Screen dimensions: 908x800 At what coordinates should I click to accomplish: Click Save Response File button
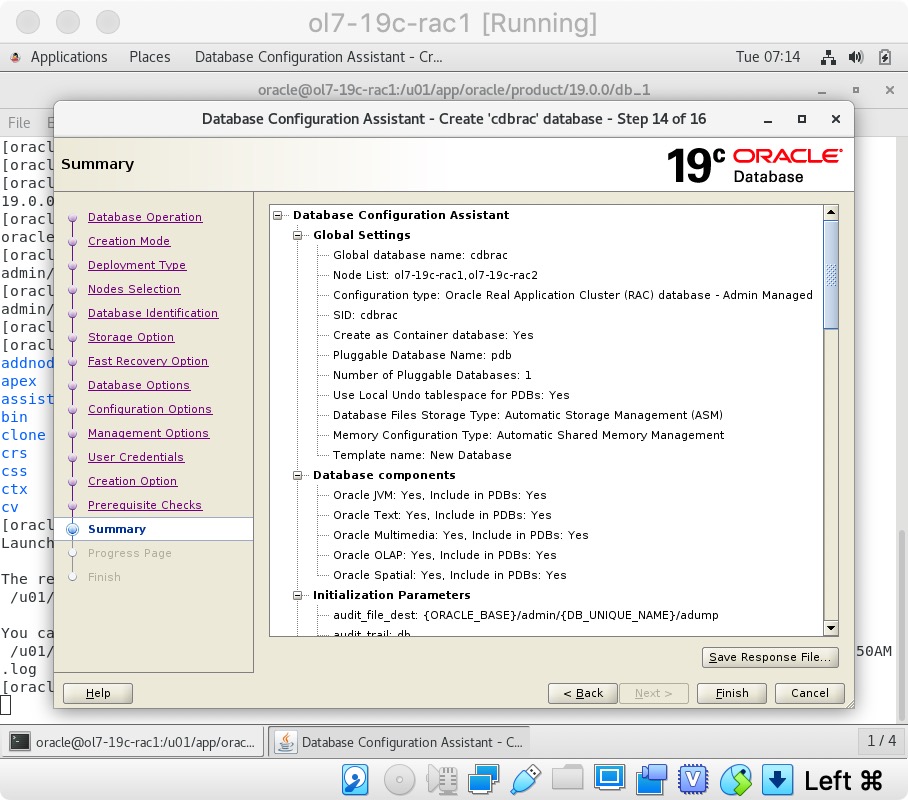[770, 657]
